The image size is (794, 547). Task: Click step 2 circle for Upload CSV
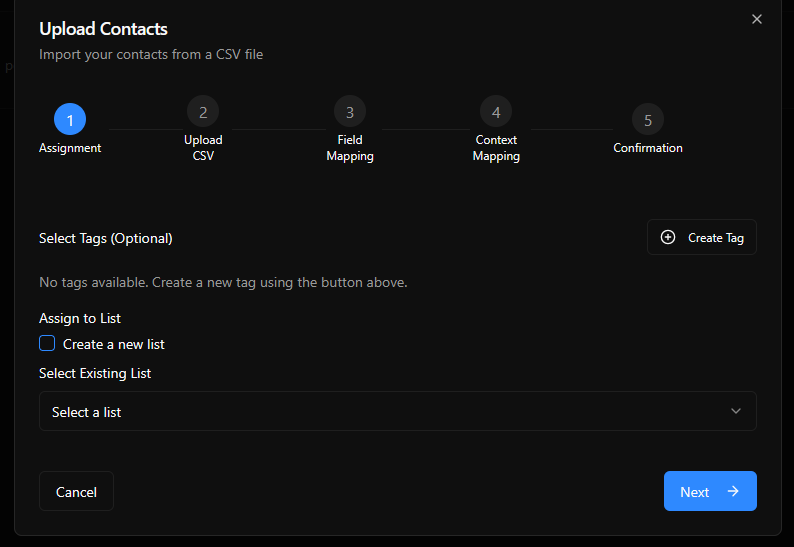click(x=203, y=112)
